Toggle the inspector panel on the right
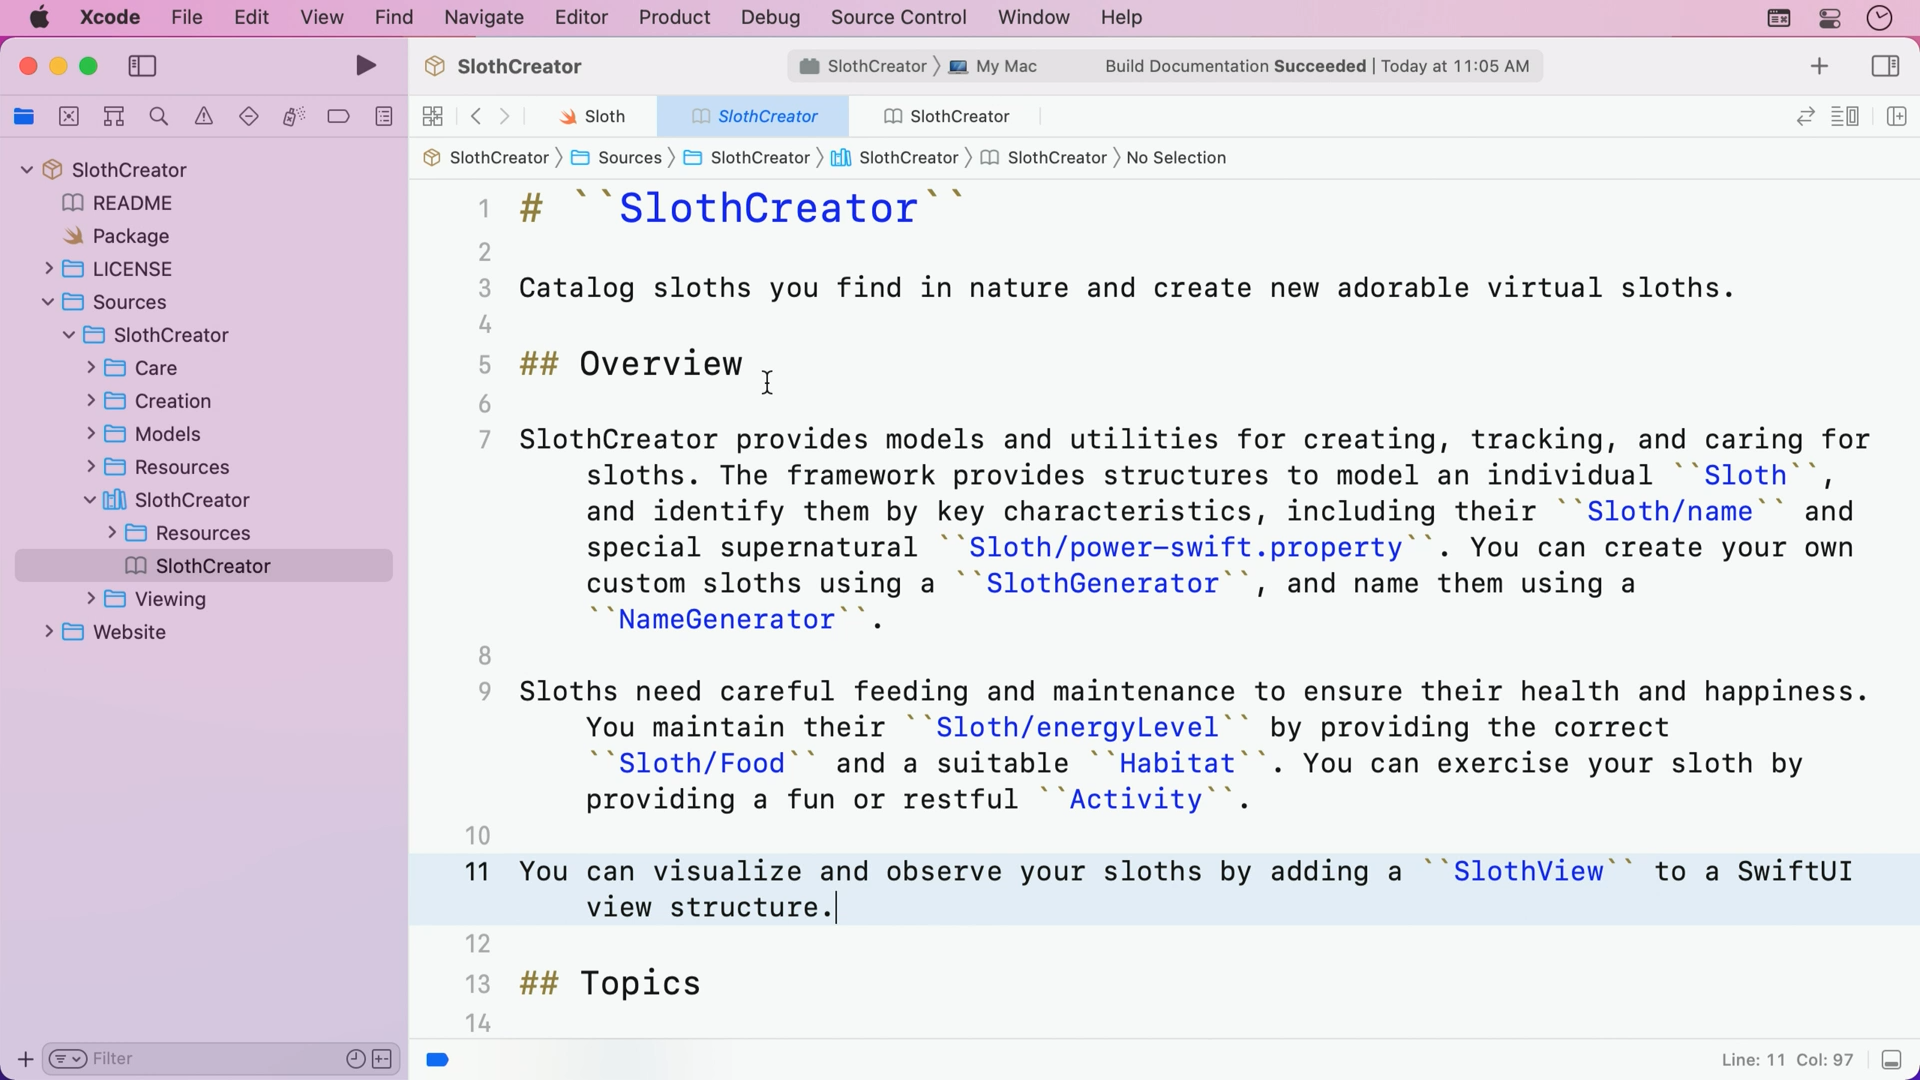The height and width of the screenshot is (1080, 1920). coord(1885,66)
